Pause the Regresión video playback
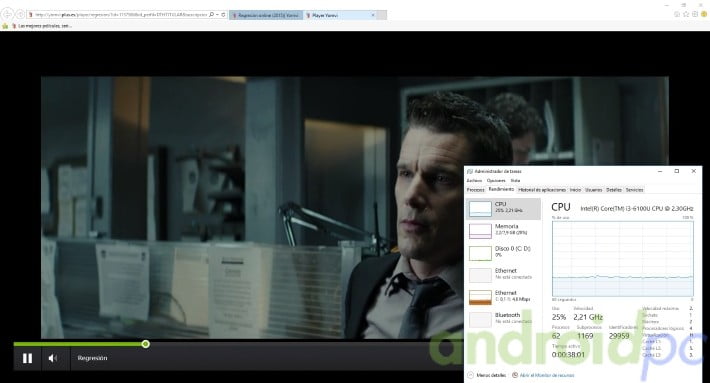The height and width of the screenshot is (383, 710). tap(27, 358)
